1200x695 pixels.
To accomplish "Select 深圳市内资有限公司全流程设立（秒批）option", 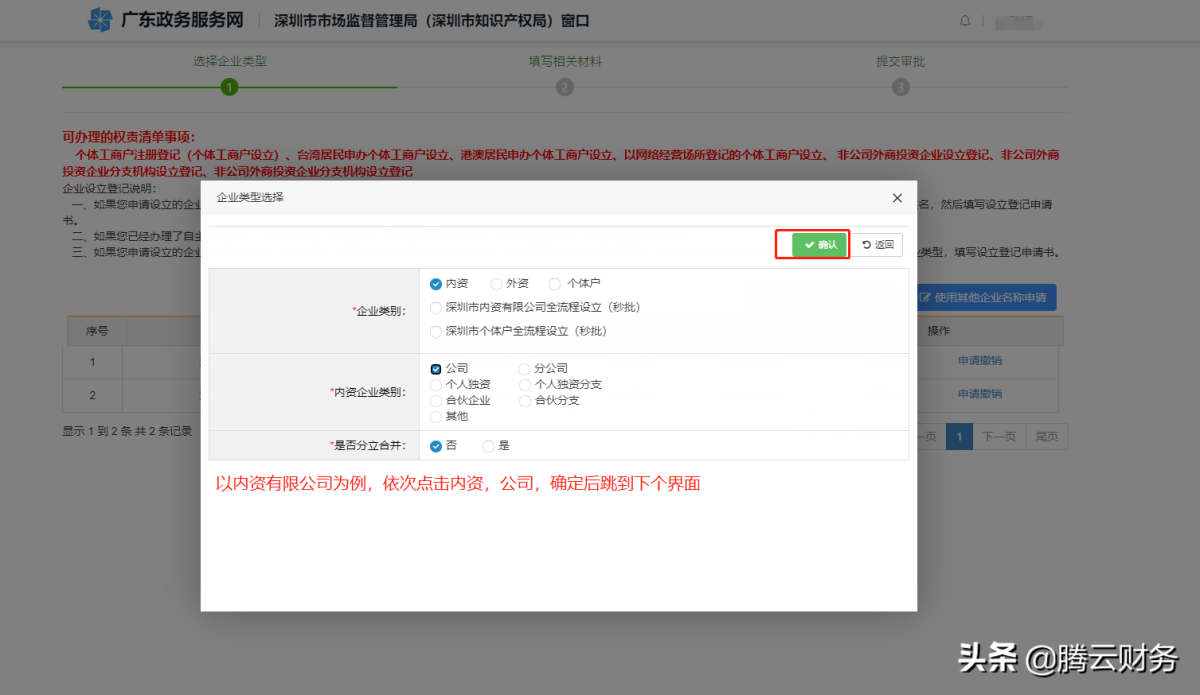I will tap(436, 307).
